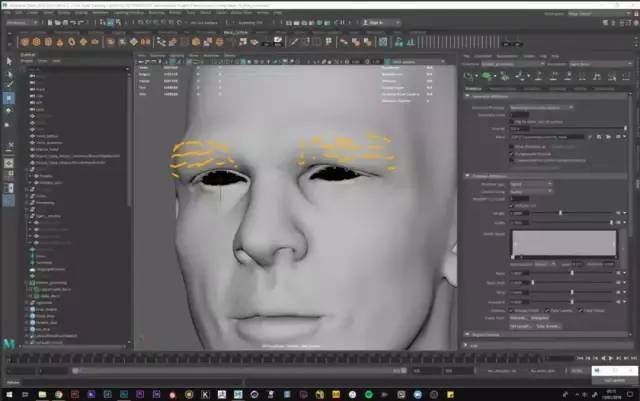Open the Description dropdown in XGen
The height and width of the screenshot is (401, 640).
coord(600,64)
